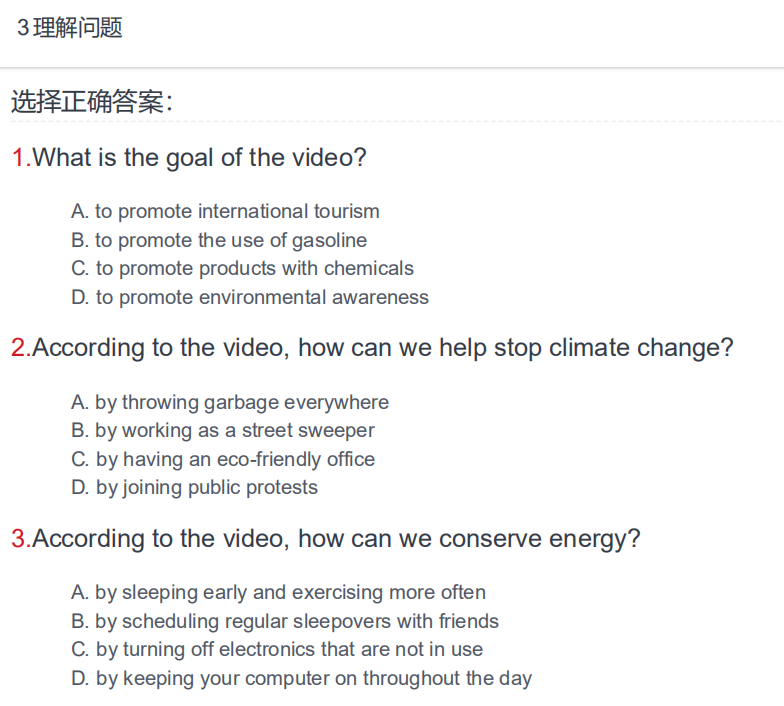Click the red number 2 marker
This screenshot has height=706, width=784.
22,348
